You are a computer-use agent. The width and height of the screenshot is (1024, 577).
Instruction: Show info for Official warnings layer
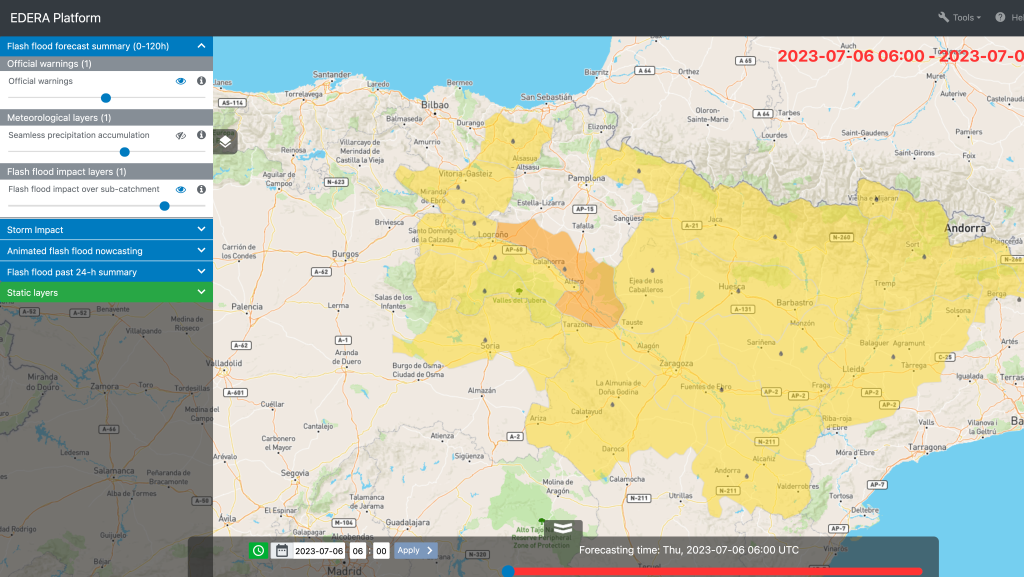[x=201, y=81]
